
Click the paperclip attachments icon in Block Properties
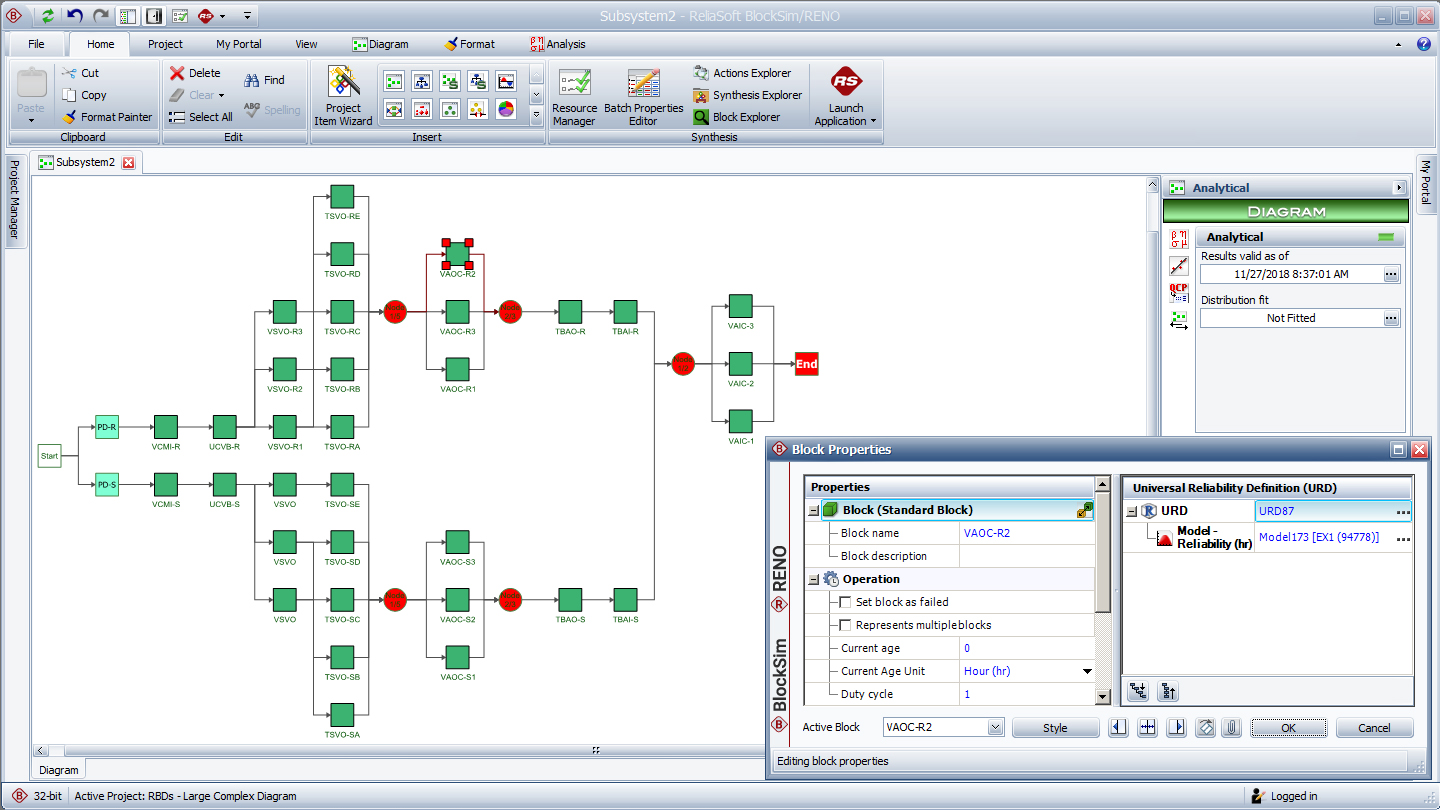(1232, 728)
